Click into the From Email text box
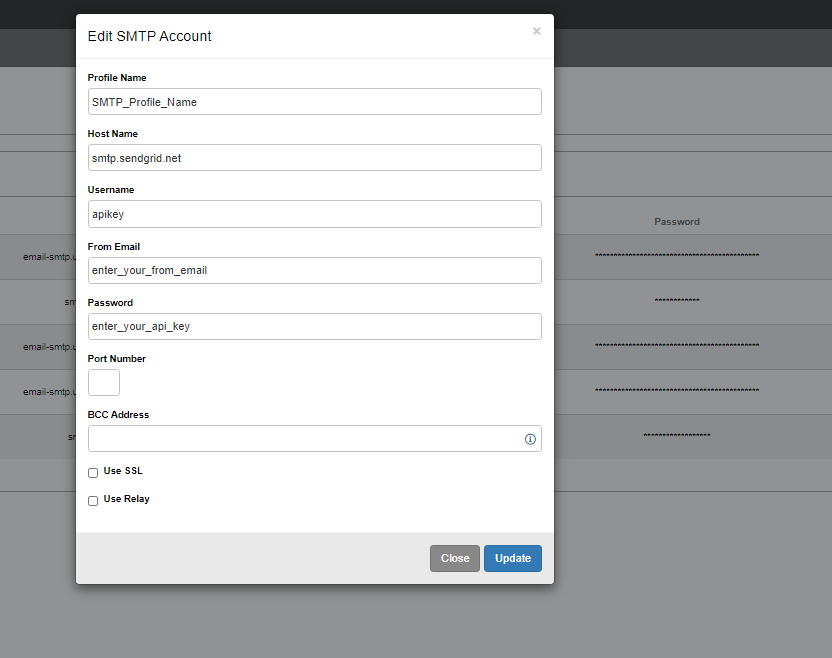The height and width of the screenshot is (658, 832). coord(314,270)
